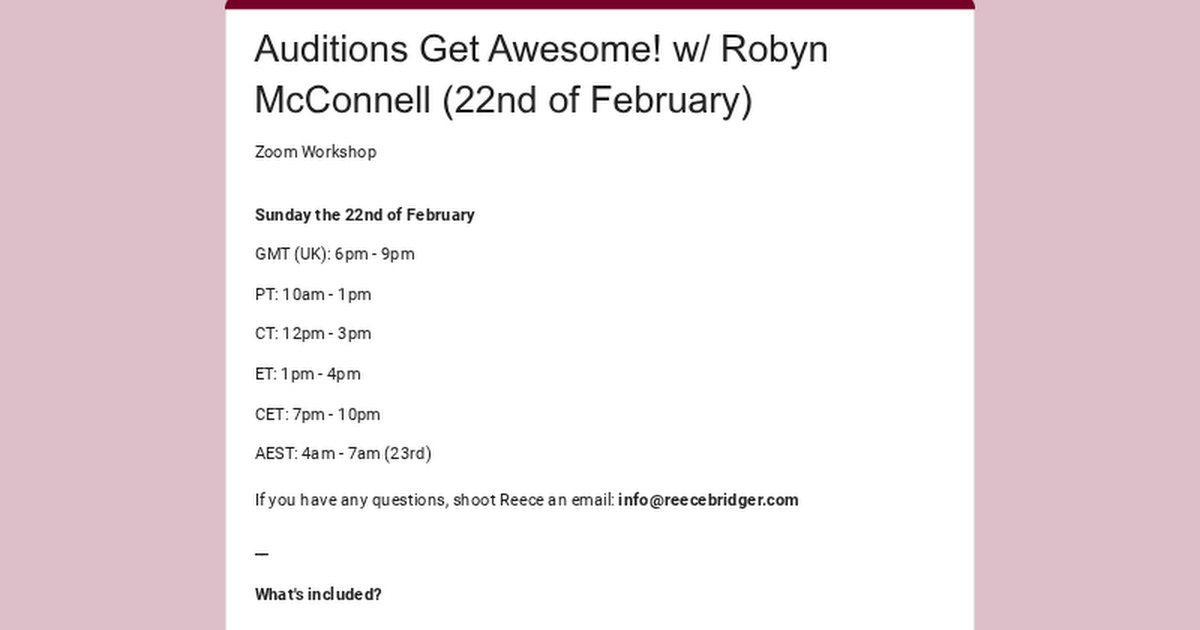The width and height of the screenshot is (1200, 630).
Task: Click the info@reecebridger.com email address
Action: coord(708,500)
